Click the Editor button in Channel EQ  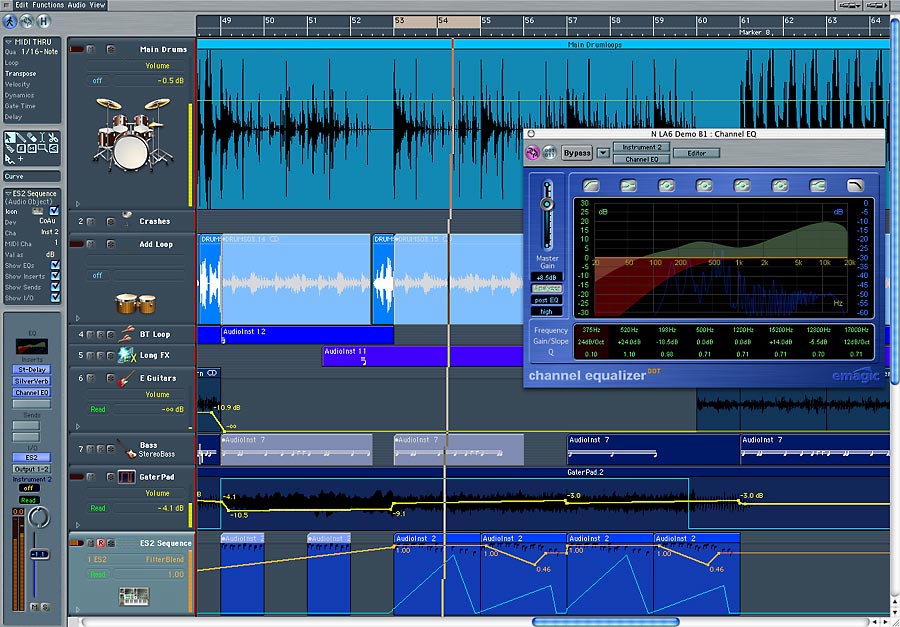(696, 153)
